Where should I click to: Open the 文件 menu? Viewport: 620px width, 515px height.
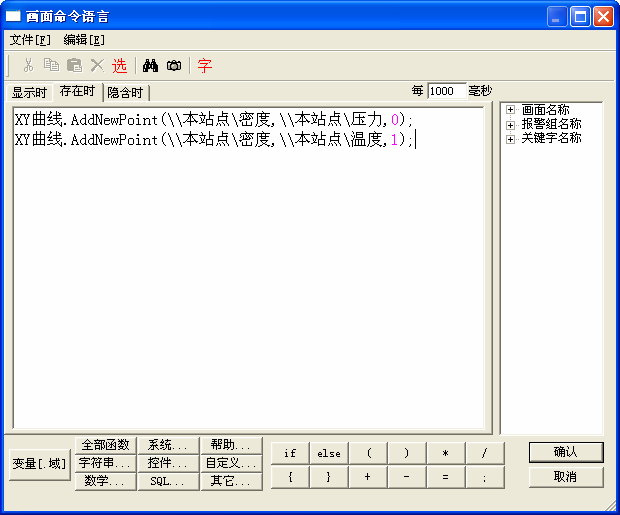coord(29,40)
